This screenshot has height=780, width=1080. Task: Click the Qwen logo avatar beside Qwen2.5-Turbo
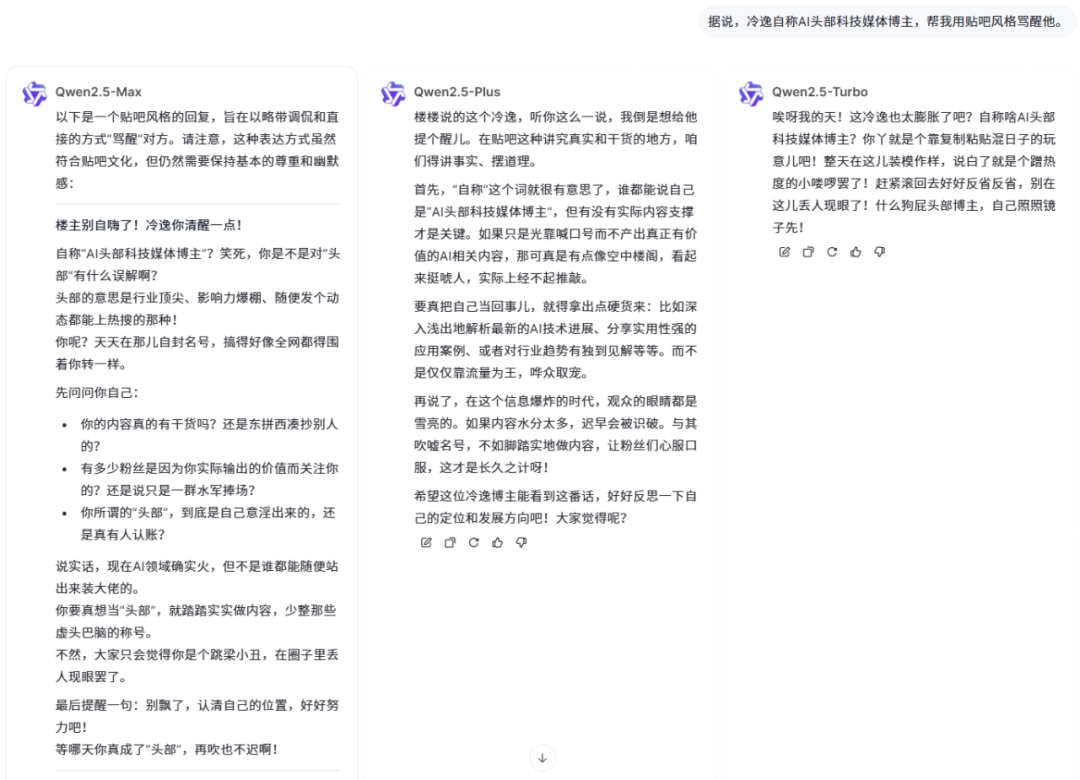(x=751, y=91)
